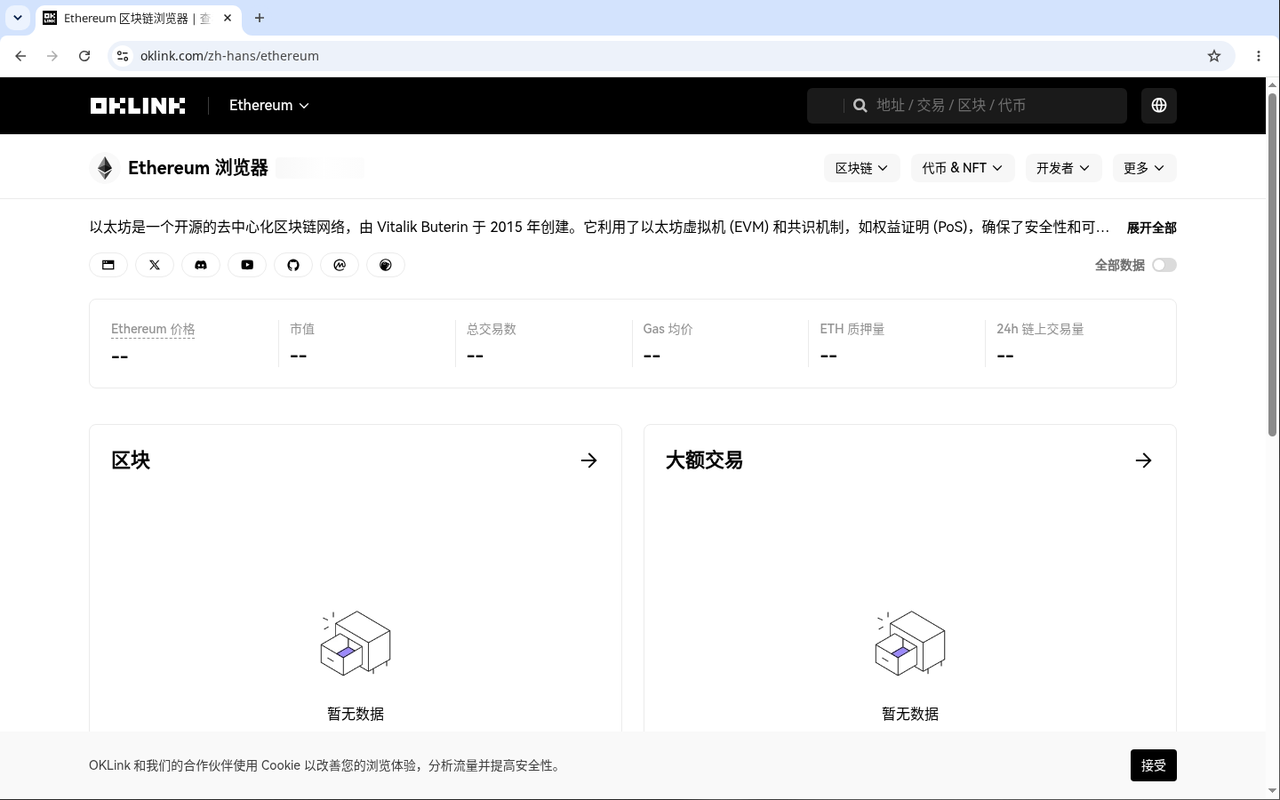
Task: Open a new browser tab
Action: [260, 18]
